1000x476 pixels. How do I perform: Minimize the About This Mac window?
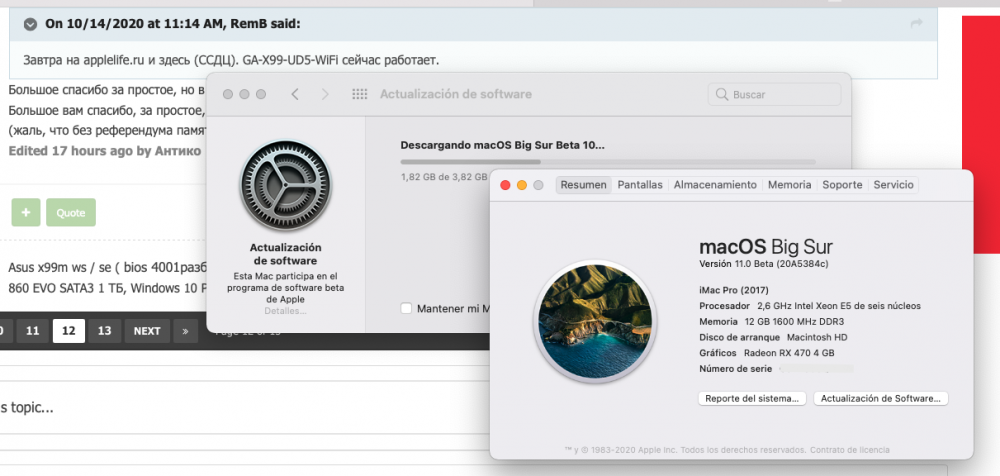[x=522, y=185]
